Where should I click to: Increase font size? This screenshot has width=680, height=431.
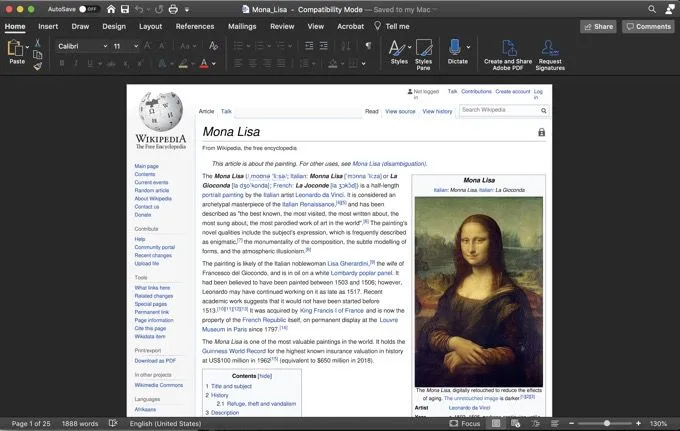(x=147, y=46)
